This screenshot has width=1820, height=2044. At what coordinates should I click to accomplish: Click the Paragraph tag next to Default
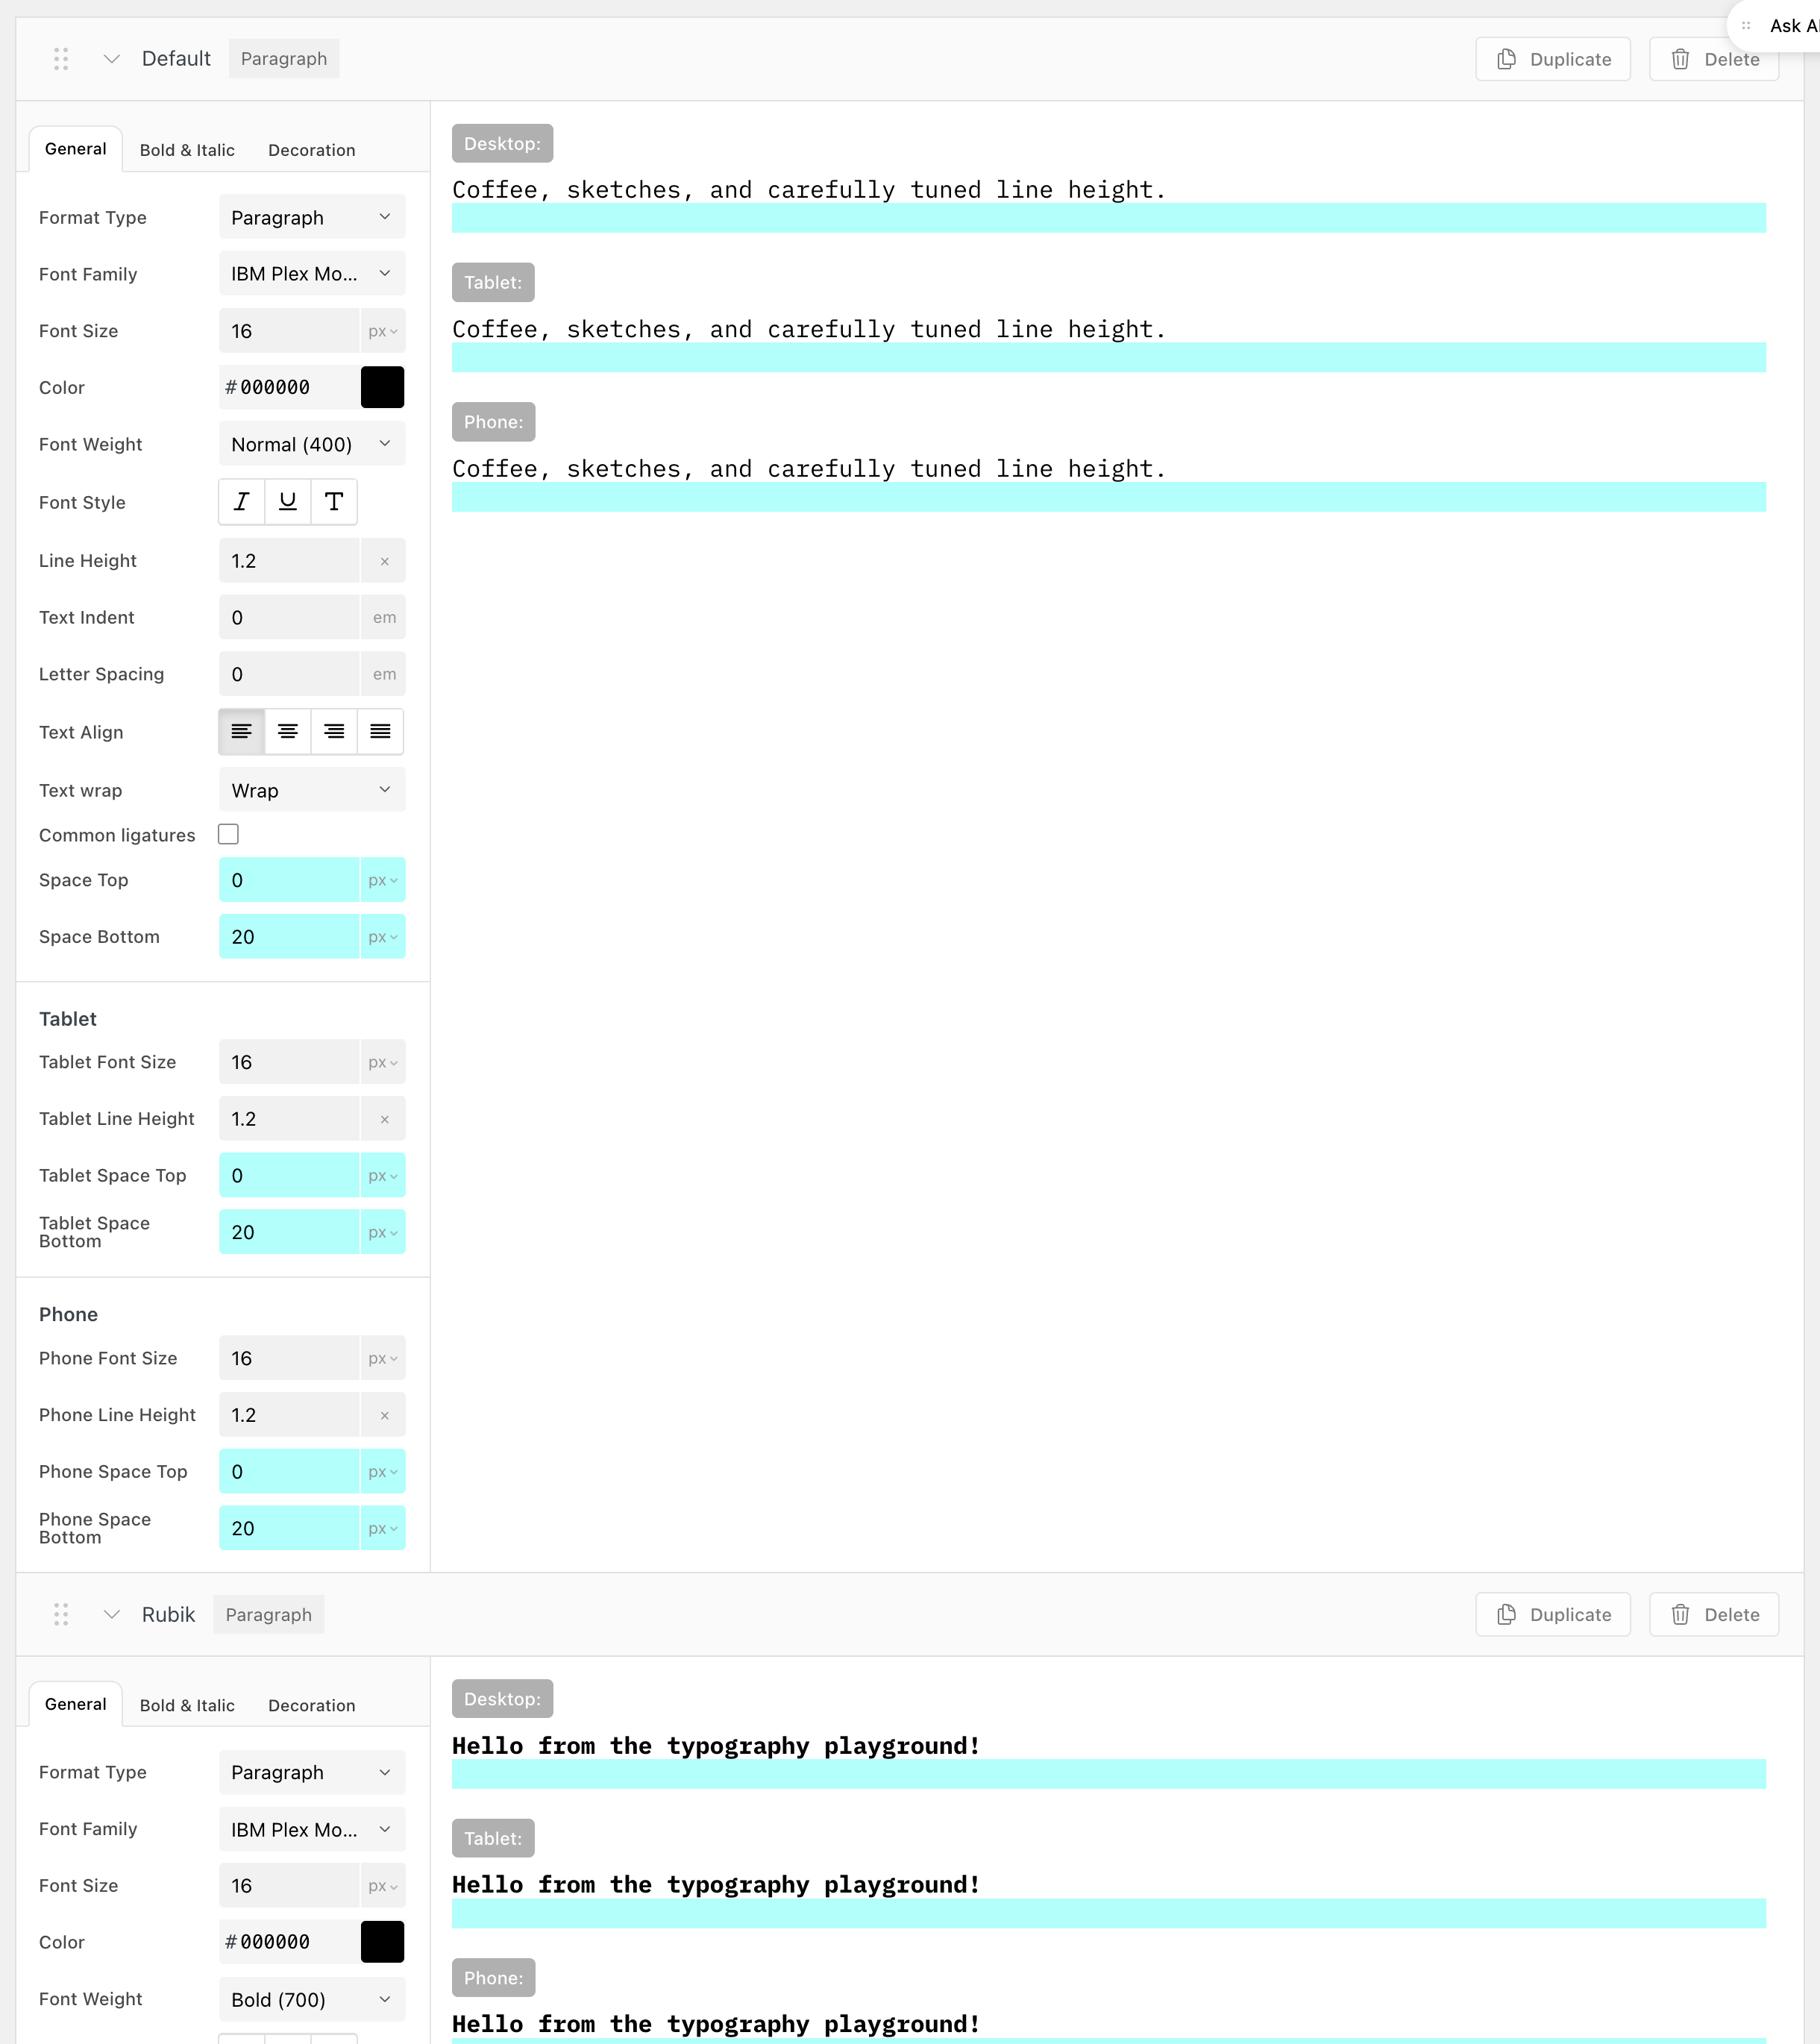click(284, 59)
